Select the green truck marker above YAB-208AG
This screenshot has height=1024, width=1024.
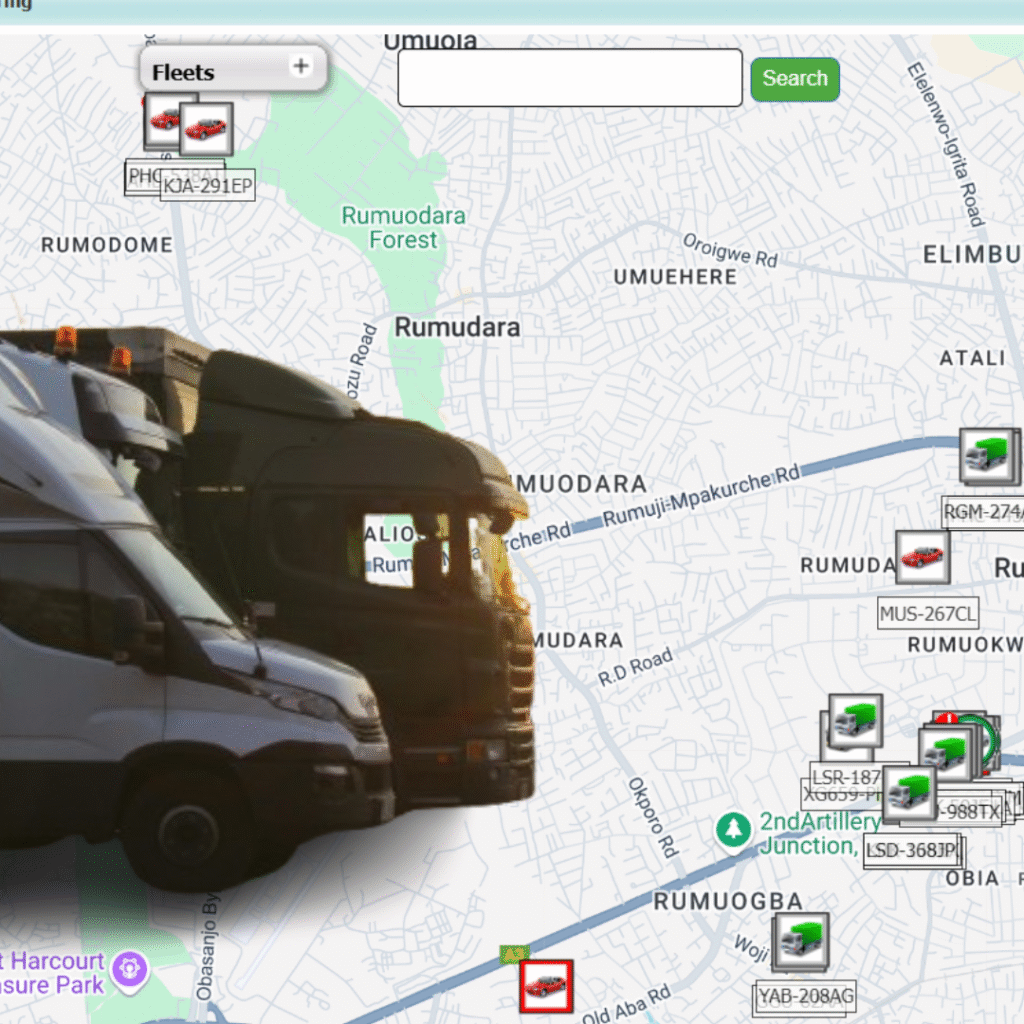[x=801, y=940]
